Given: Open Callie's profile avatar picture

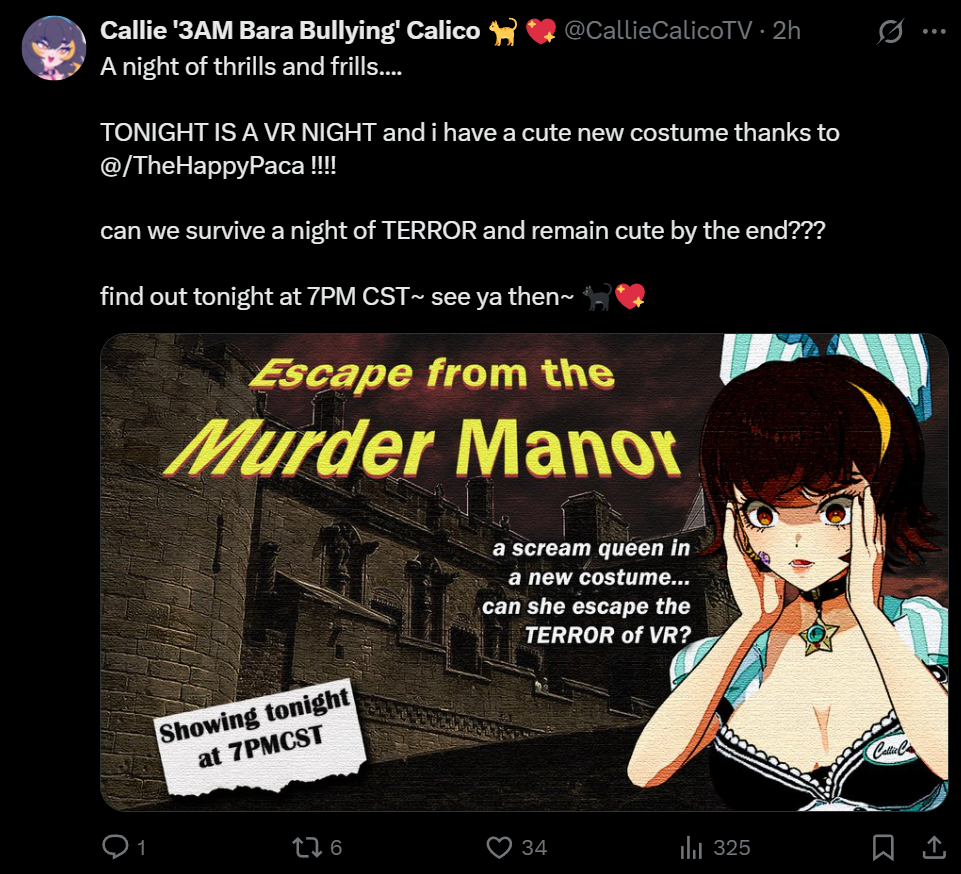Looking at the screenshot, I should pyautogui.click(x=54, y=48).
